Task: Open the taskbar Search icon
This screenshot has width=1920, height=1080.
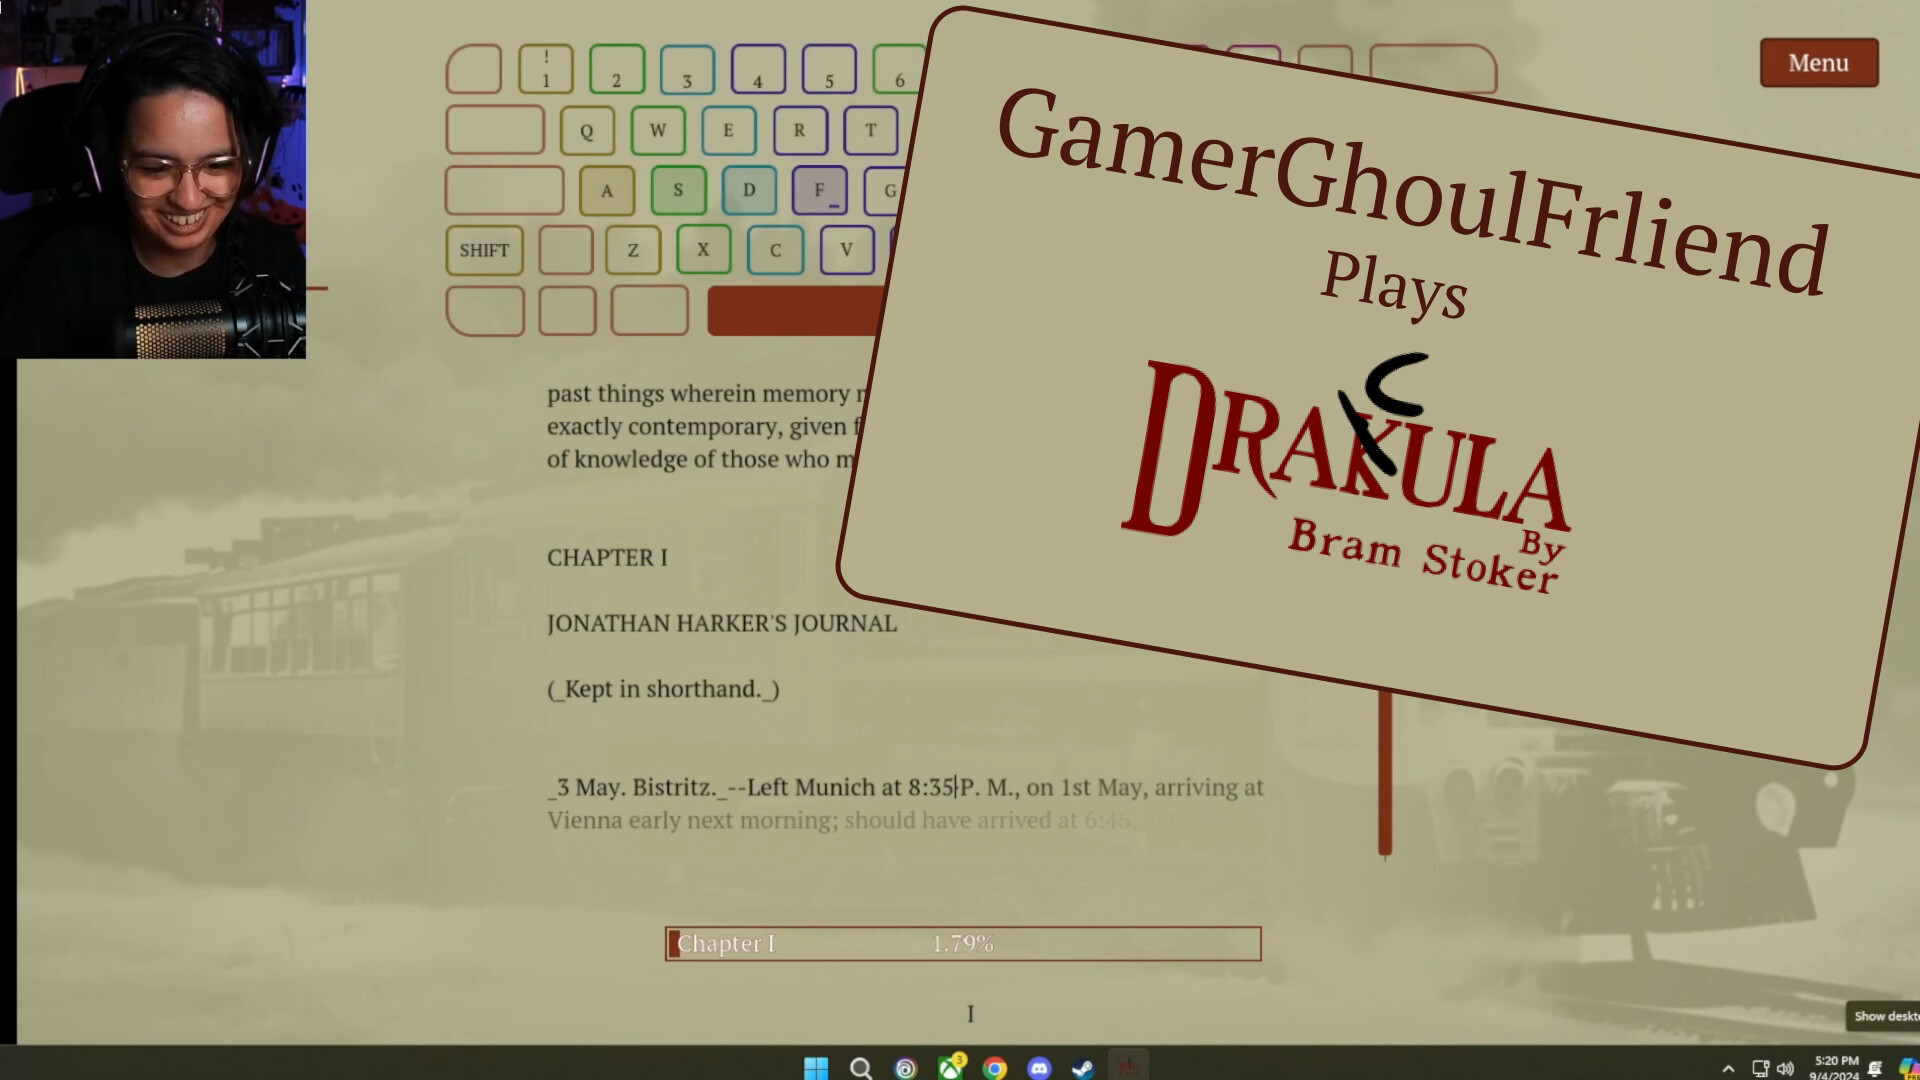Action: [x=860, y=1068]
